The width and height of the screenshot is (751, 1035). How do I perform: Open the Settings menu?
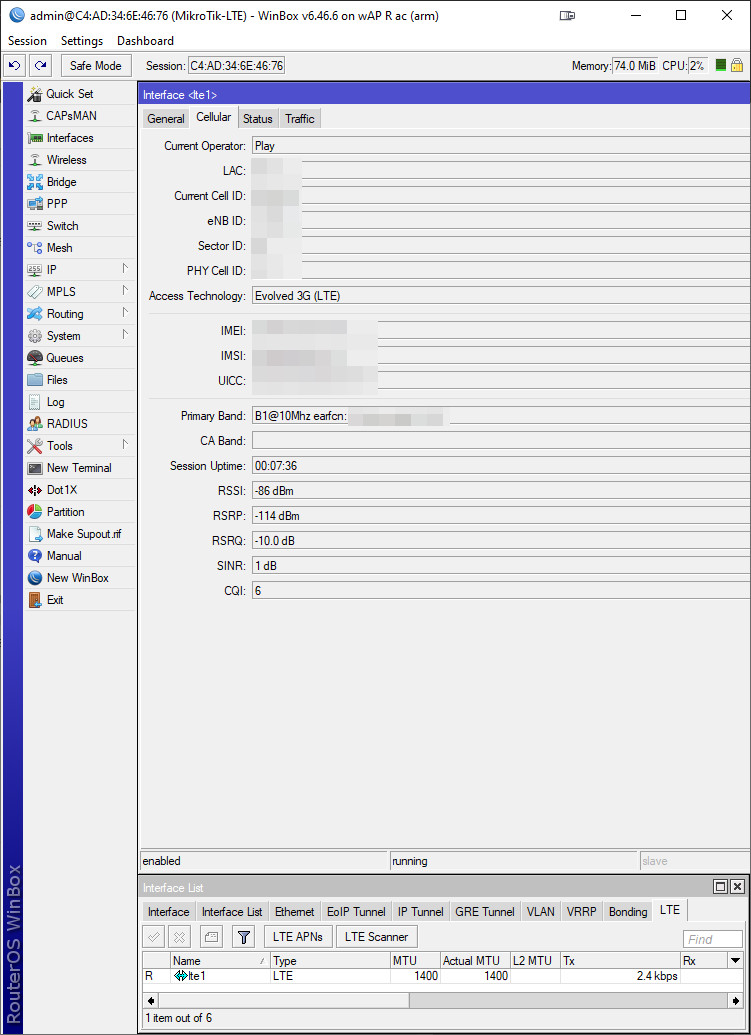point(82,41)
